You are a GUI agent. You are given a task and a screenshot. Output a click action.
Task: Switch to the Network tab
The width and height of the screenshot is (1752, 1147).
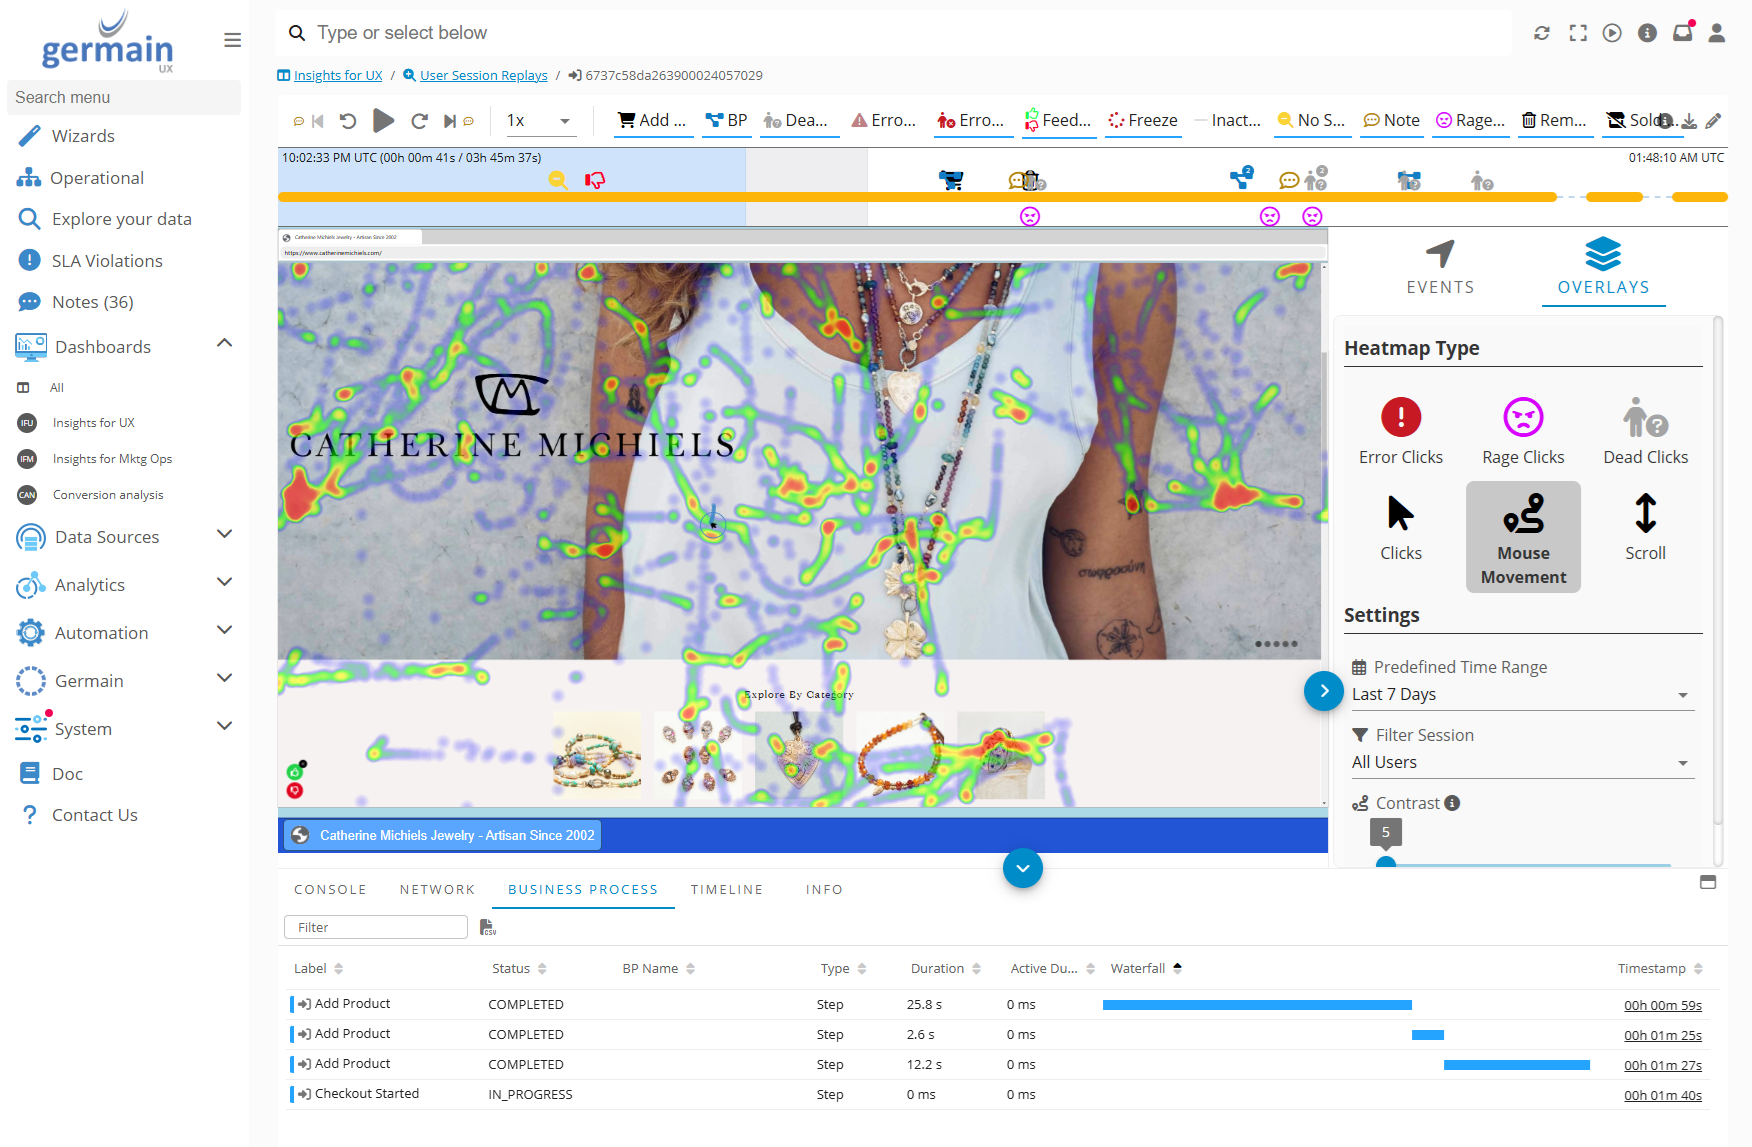point(437,889)
